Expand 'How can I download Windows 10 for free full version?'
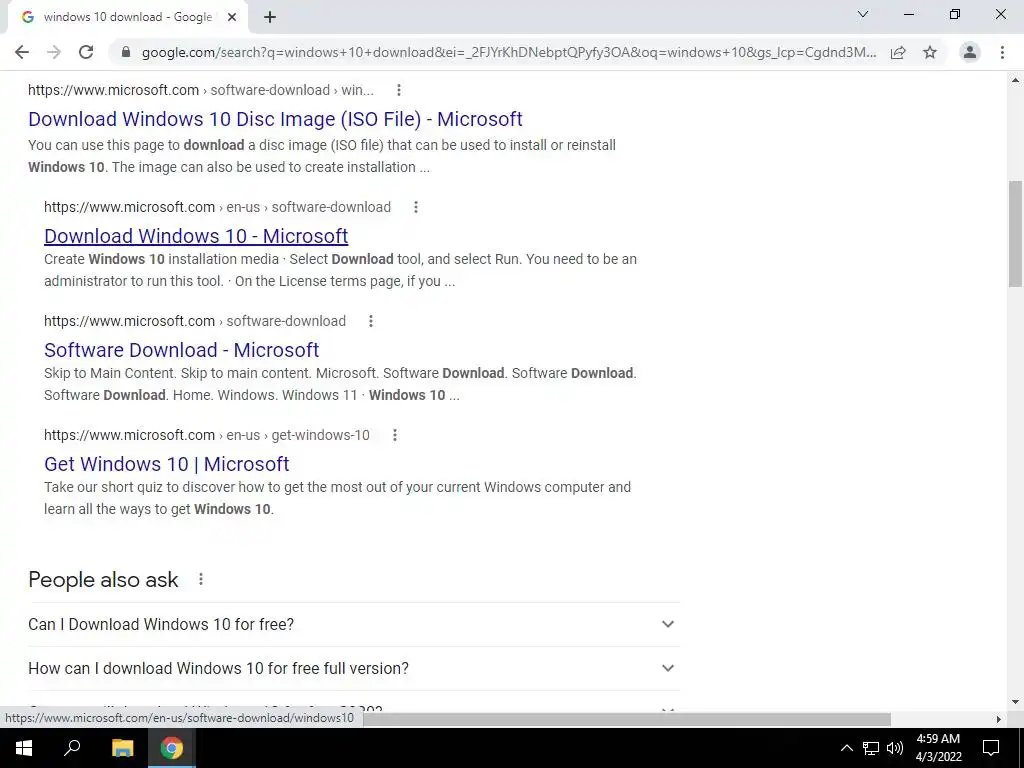 tap(353, 668)
